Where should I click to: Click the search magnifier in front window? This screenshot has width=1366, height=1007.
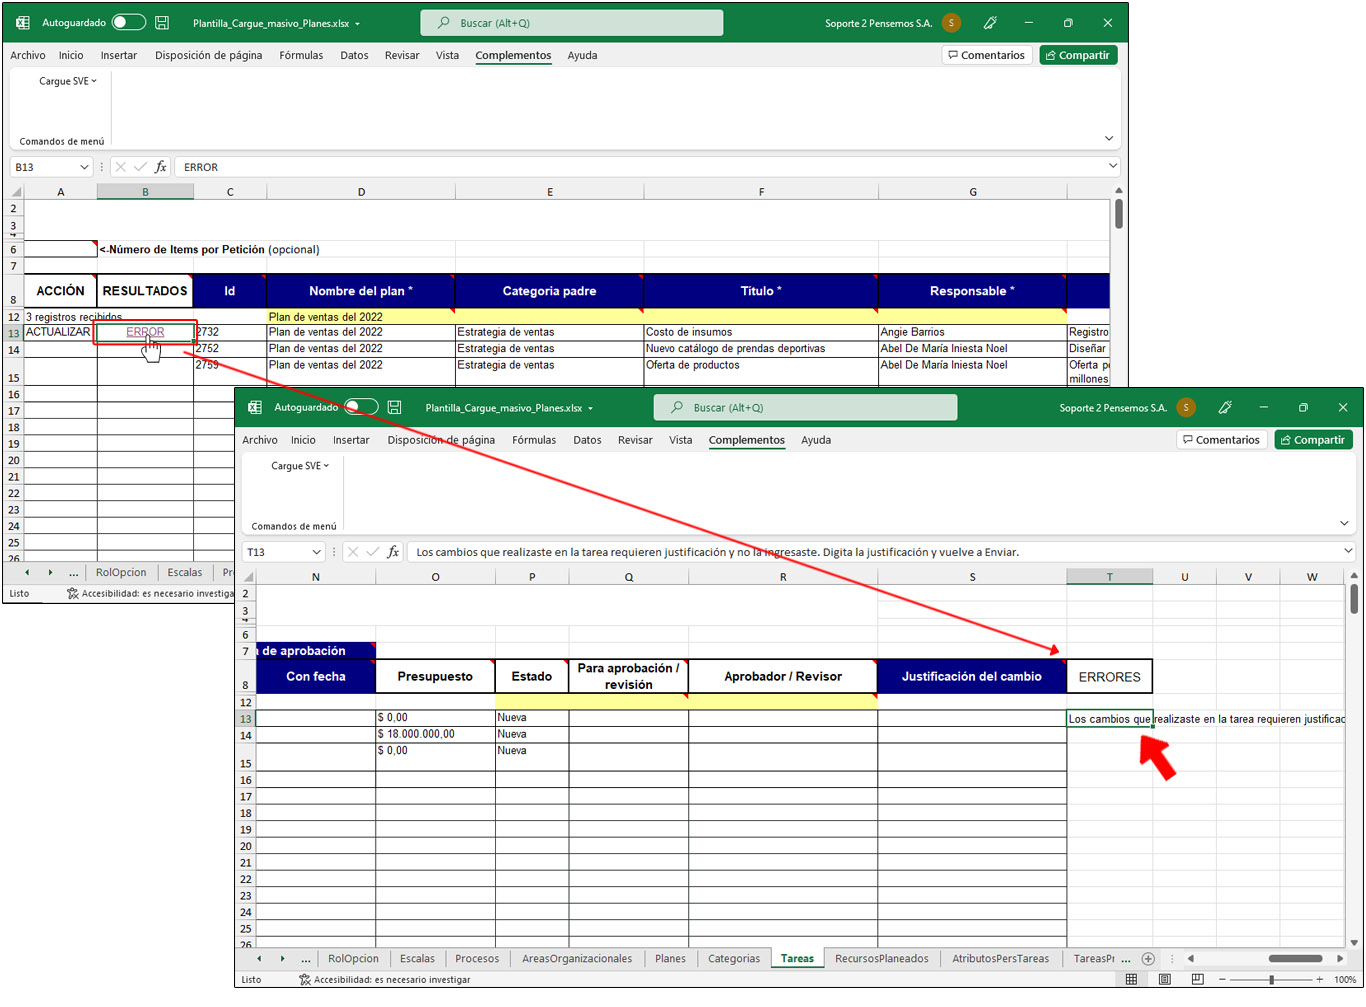[677, 407]
